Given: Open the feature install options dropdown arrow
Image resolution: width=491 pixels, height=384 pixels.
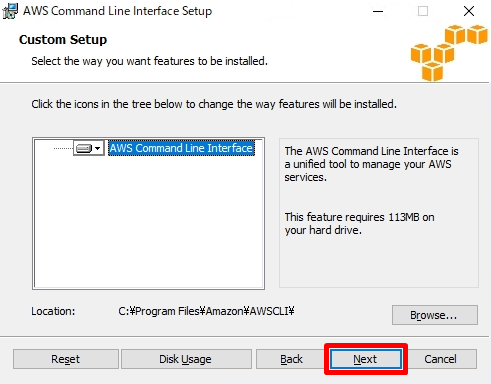Looking at the screenshot, I should tap(98, 148).
